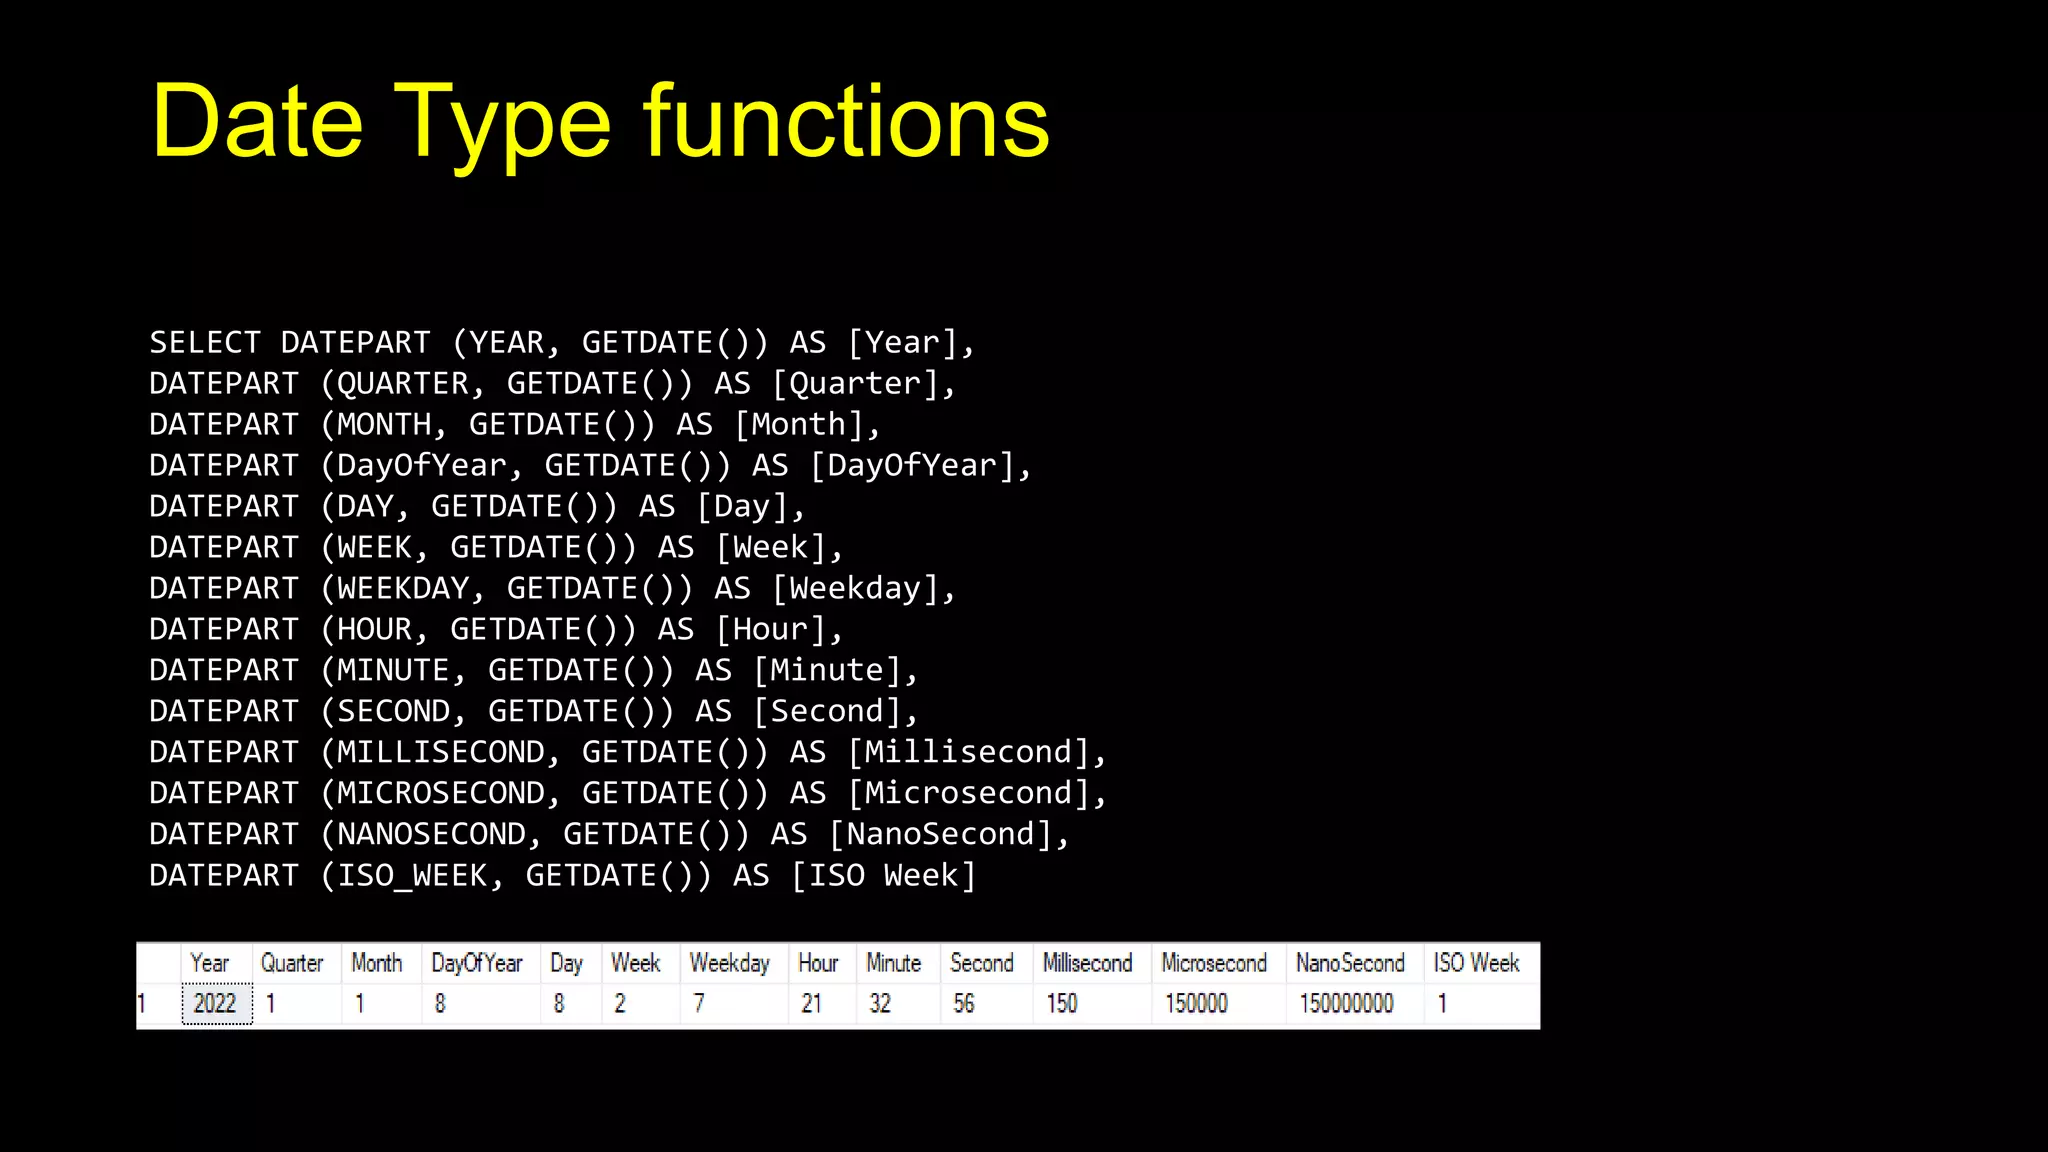Click the DATEPART (HOUR...) code line
Viewport: 2048px width, 1152px height.
[x=496, y=630]
